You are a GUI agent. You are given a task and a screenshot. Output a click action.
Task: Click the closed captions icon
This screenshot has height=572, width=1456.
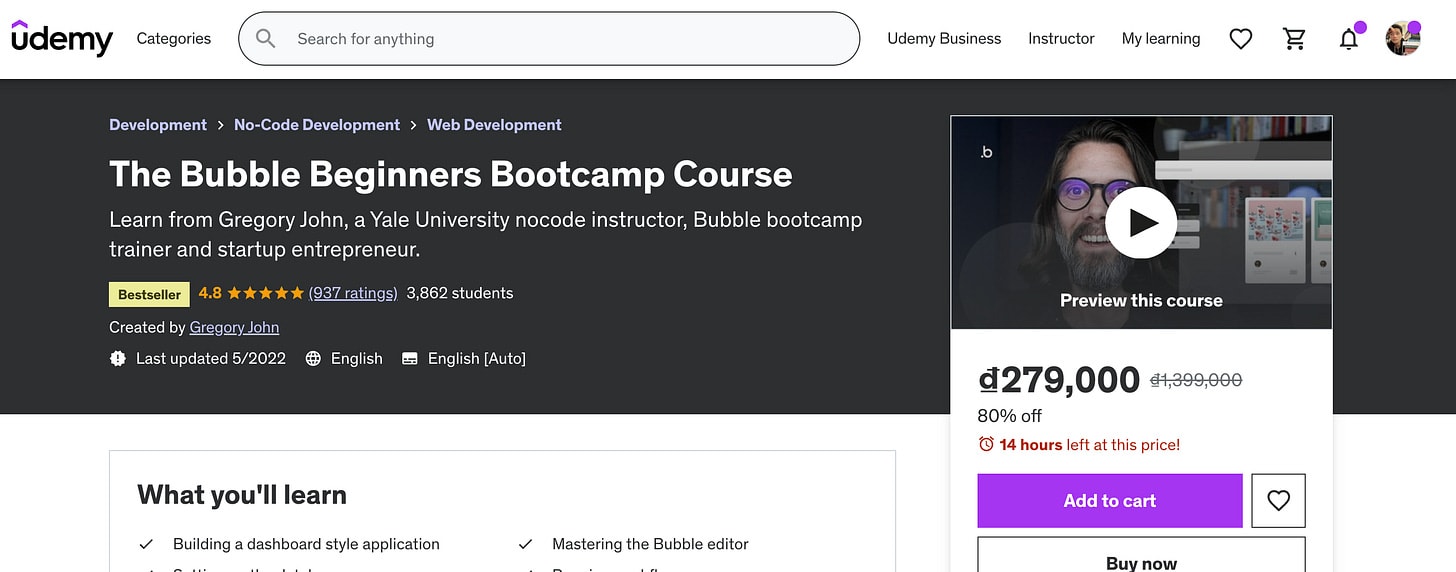click(409, 358)
